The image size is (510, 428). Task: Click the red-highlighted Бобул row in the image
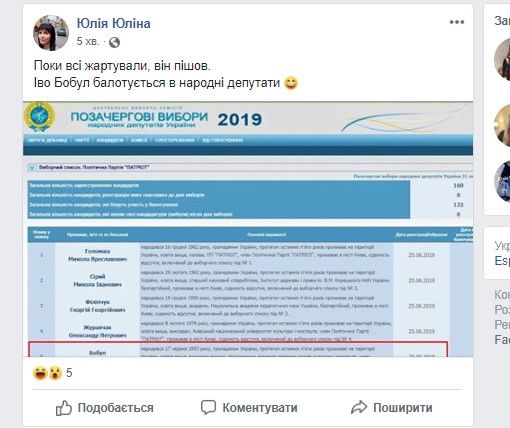click(x=238, y=349)
